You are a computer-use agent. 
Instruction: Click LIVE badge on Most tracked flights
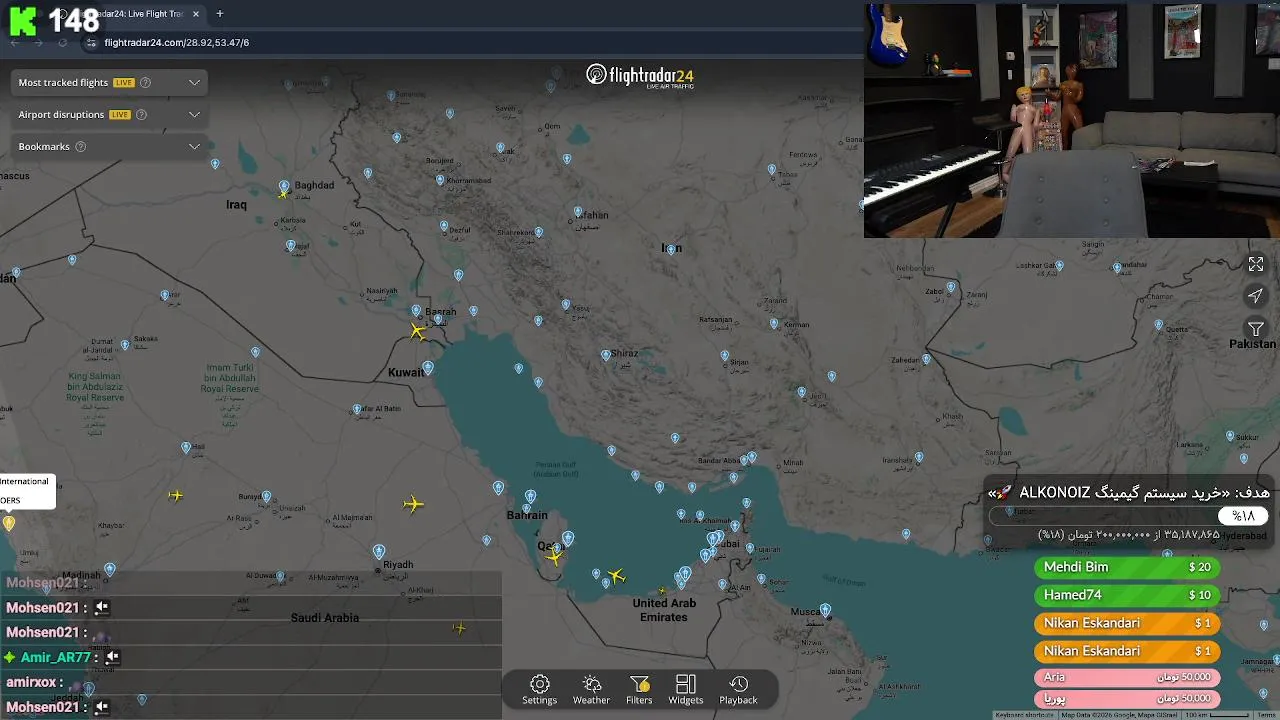tap(124, 82)
